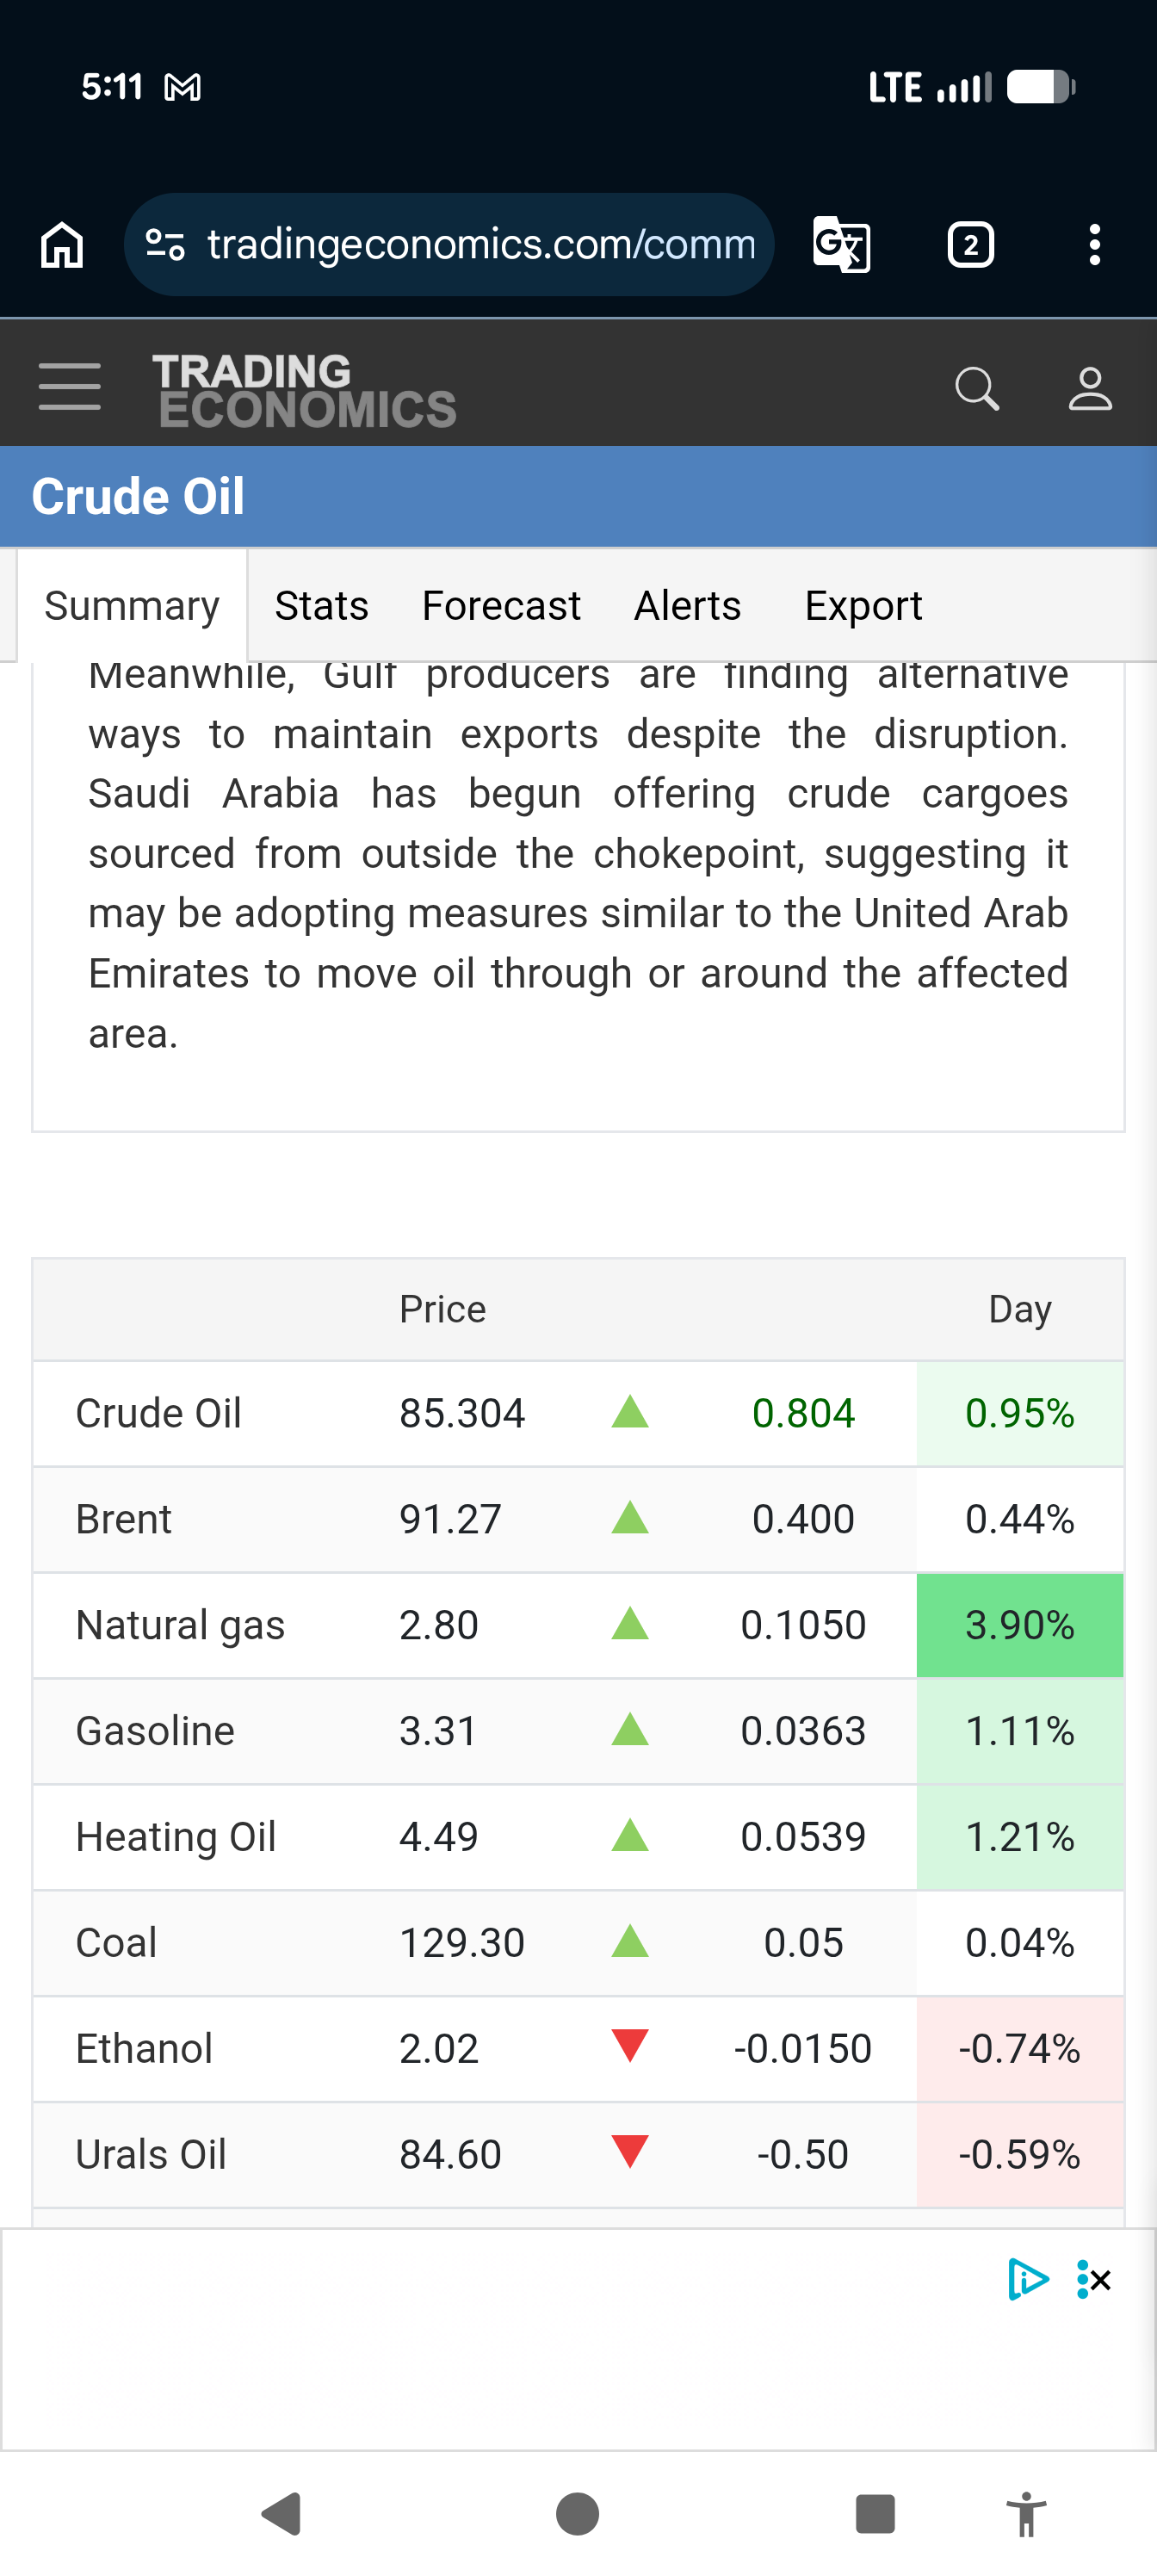Switch to the Forecast tab

coord(501,606)
